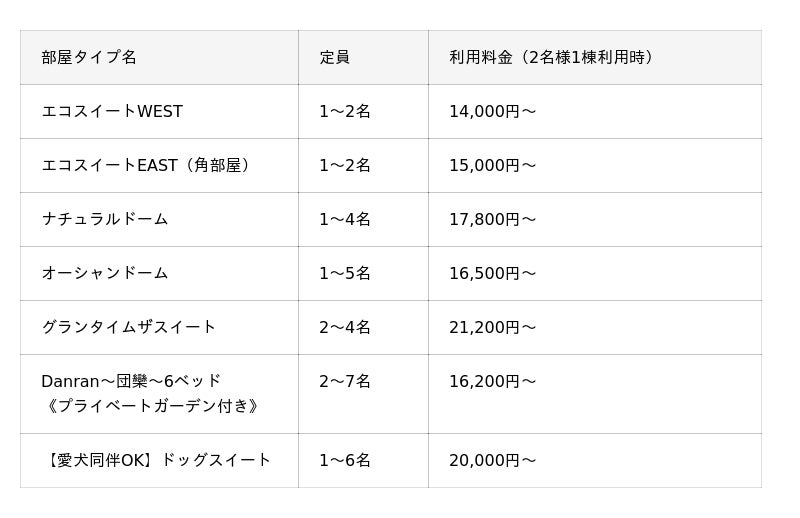Select the 【愛犬同伴OK】ドッグスイート room name
Image resolution: width=800 pixels, height=518 pixels.
157,460
